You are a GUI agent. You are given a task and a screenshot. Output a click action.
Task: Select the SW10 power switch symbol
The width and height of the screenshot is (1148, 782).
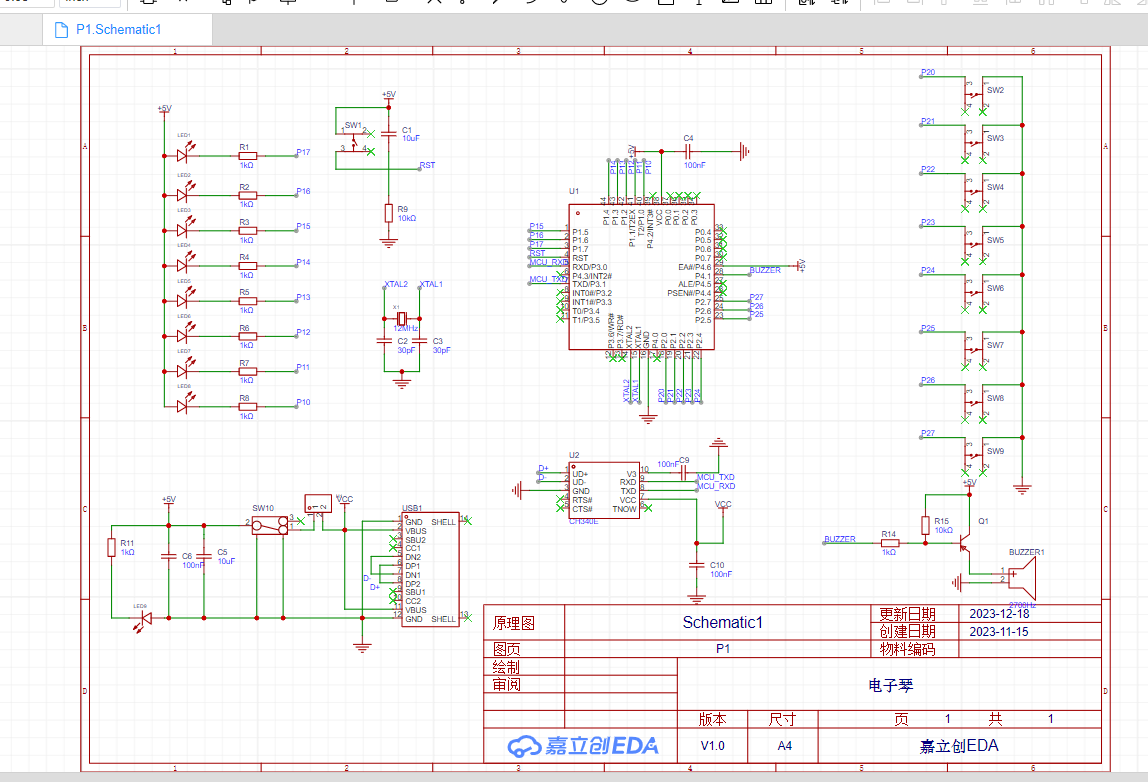pyautogui.click(x=270, y=525)
